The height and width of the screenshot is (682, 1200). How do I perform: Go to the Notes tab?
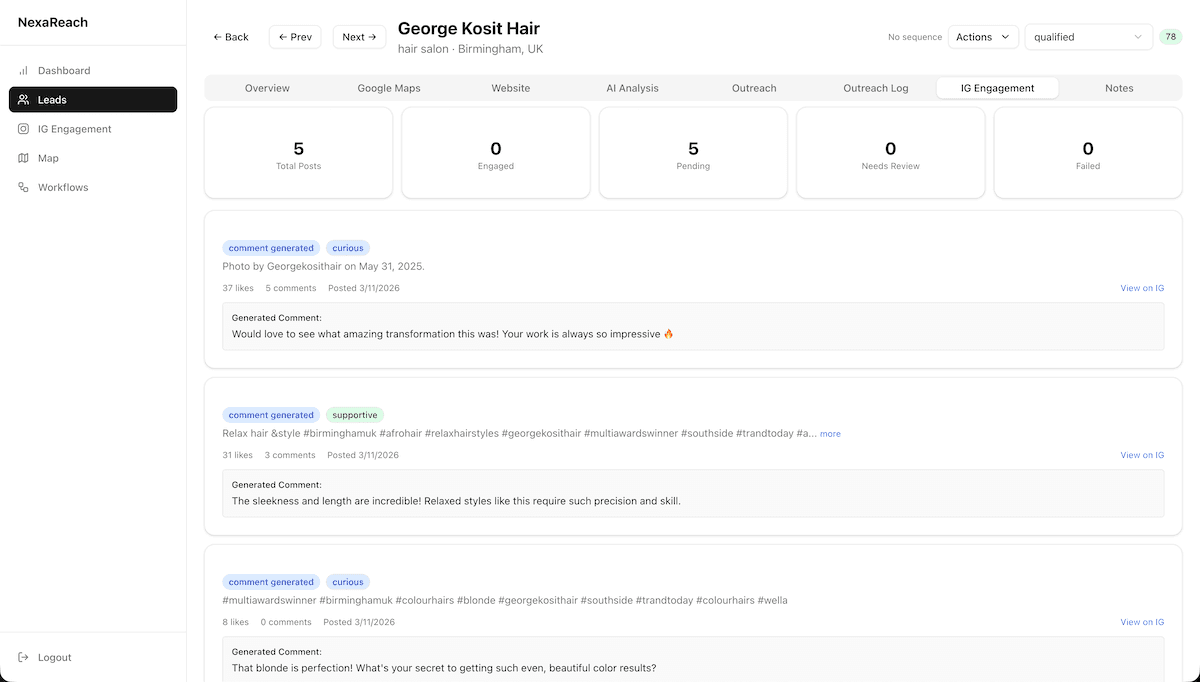click(1119, 88)
